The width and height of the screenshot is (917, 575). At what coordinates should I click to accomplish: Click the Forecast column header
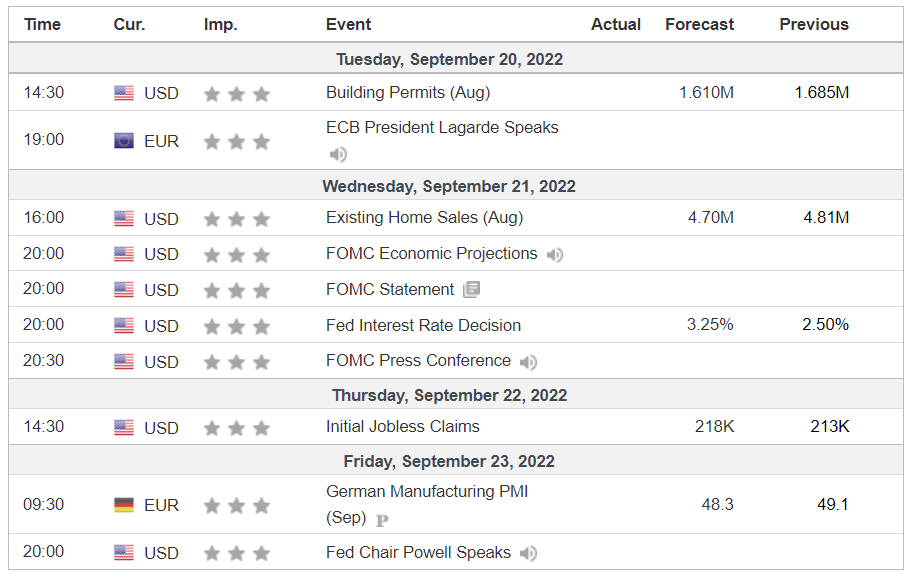point(699,25)
